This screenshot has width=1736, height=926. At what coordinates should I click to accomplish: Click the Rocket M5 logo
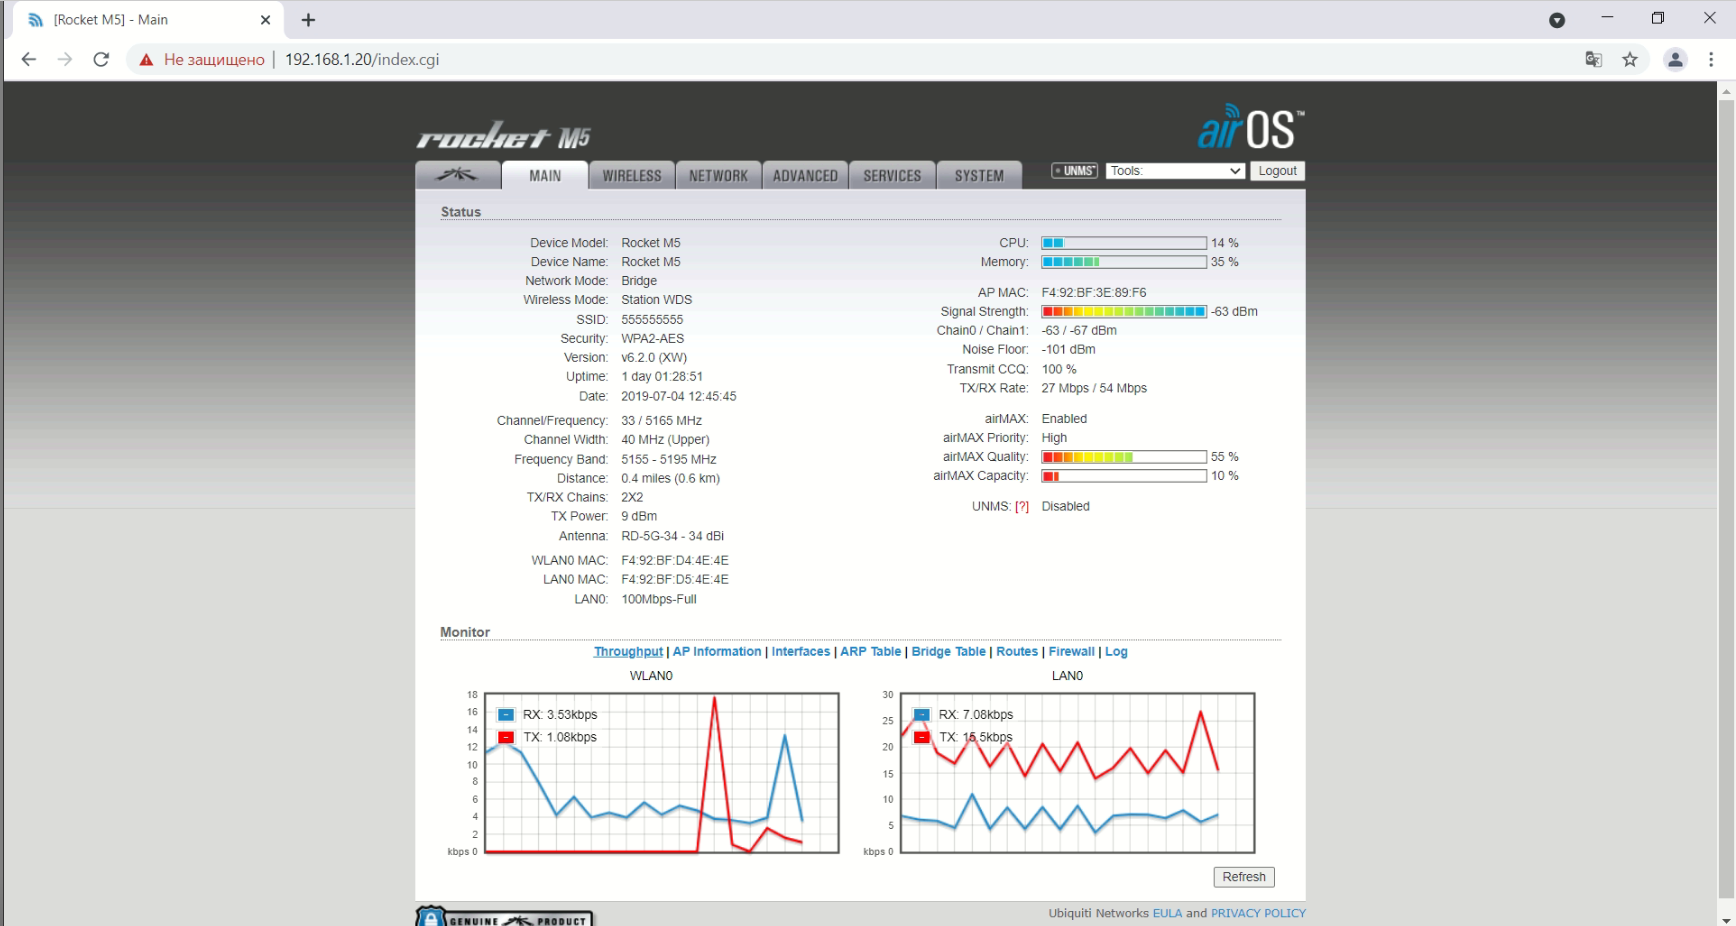(x=504, y=137)
